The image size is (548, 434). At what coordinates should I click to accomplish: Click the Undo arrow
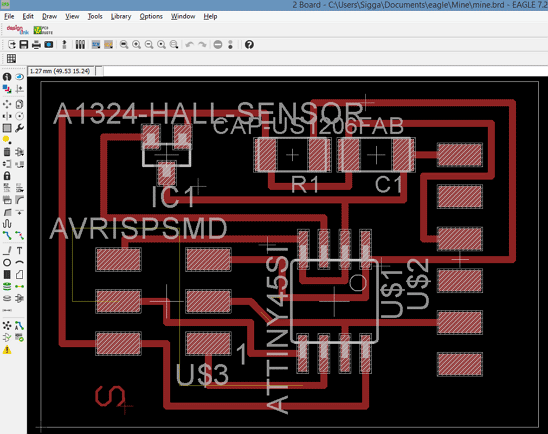click(189, 45)
